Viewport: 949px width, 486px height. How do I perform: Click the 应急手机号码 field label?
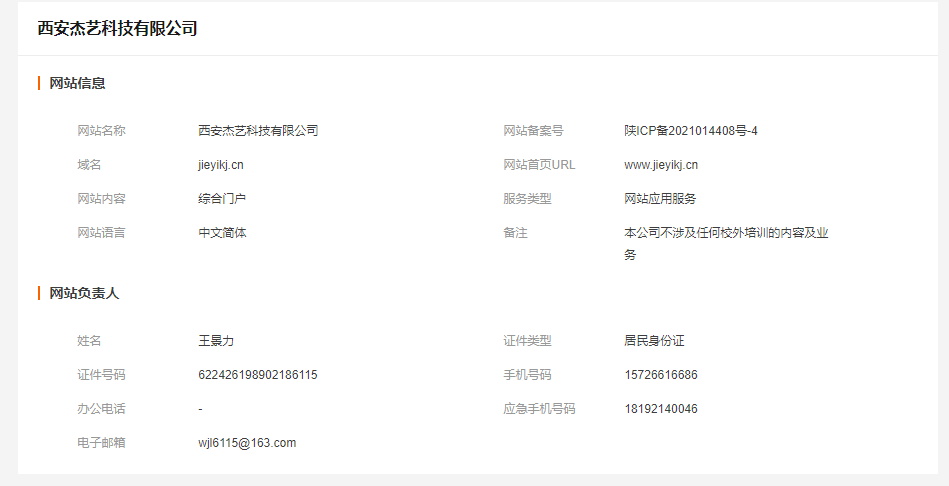[539, 409]
